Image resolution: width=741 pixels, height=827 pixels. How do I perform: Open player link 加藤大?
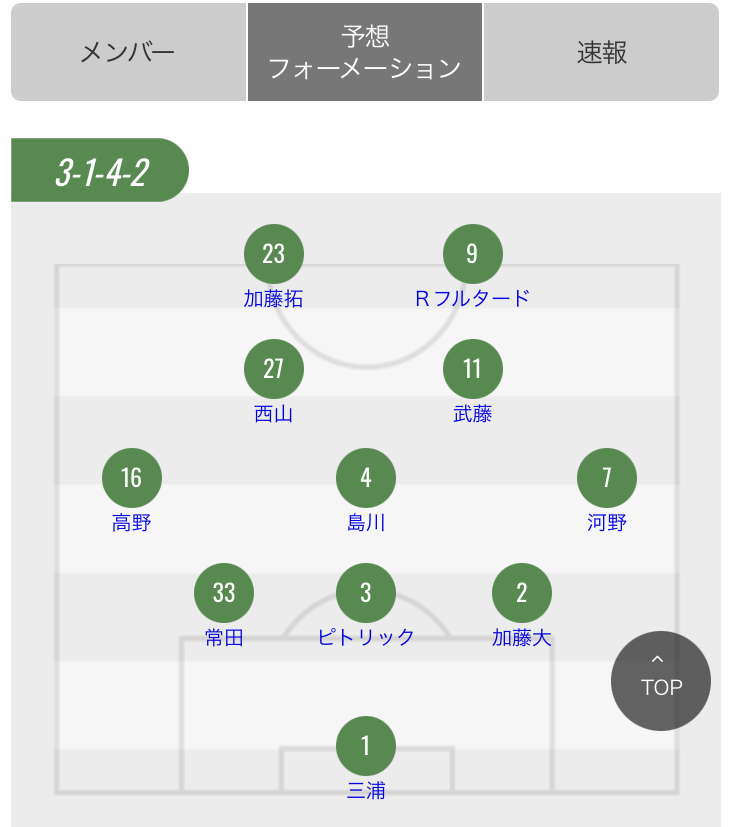[x=522, y=637]
